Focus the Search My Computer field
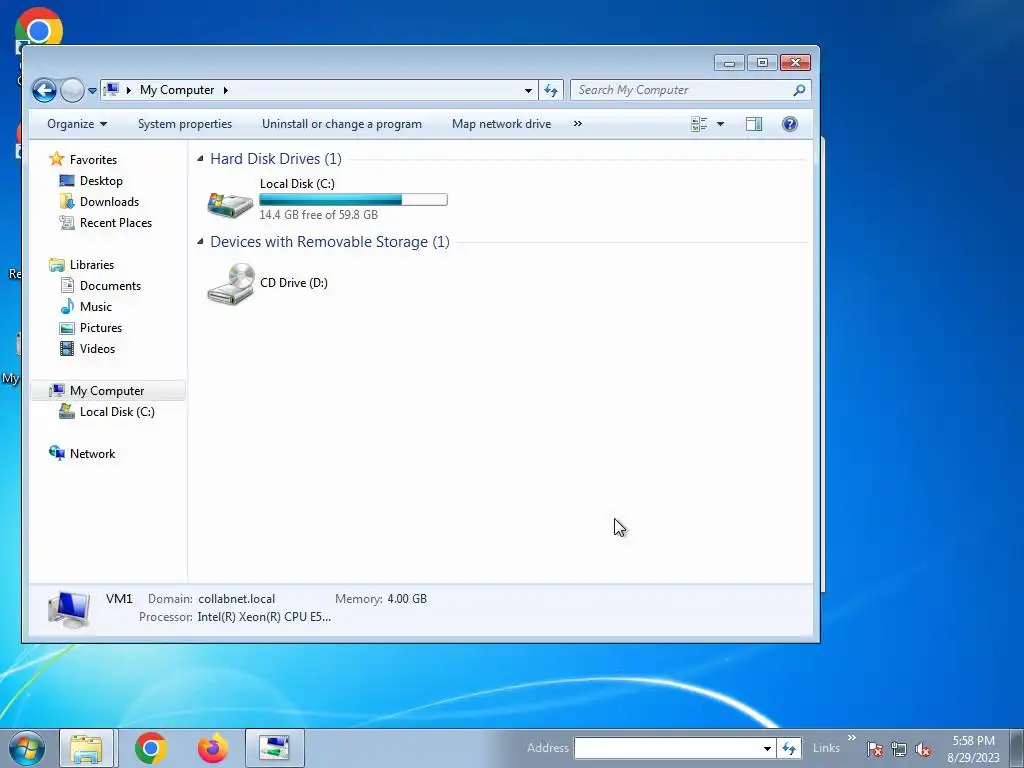The image size is (1024, 768). pos(690,90)
